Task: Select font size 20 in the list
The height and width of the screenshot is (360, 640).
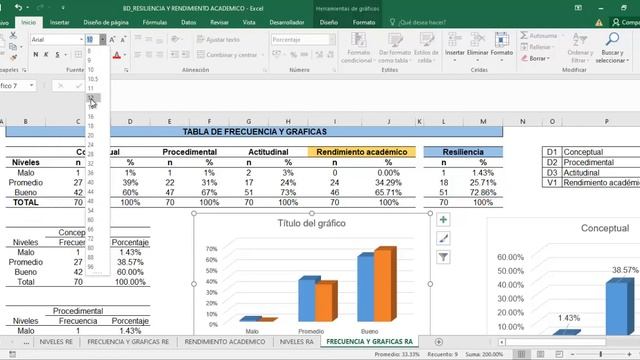Action: pyautogui.click(x=91, y=135)
